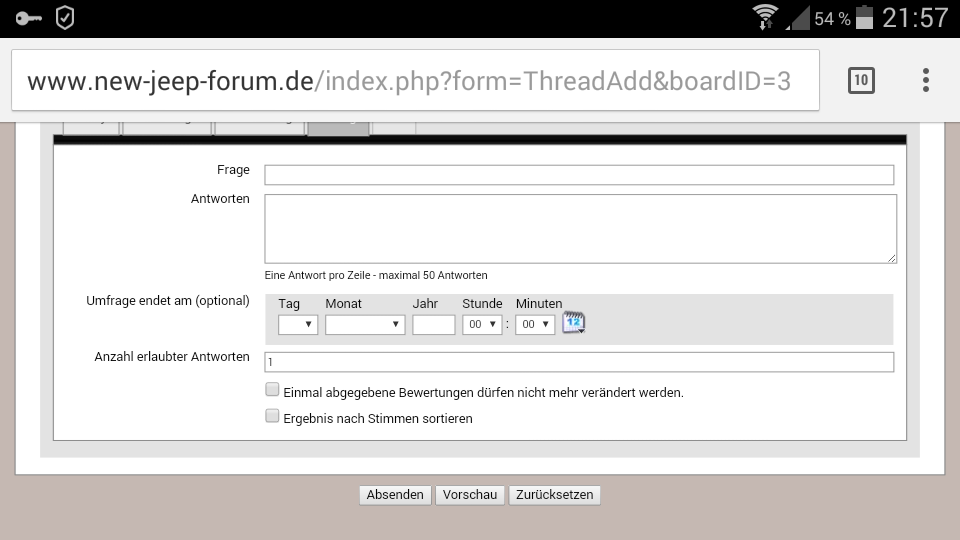Click the Zurücksetzen reset button
The image size is (960, 540).
pos(555,495)
